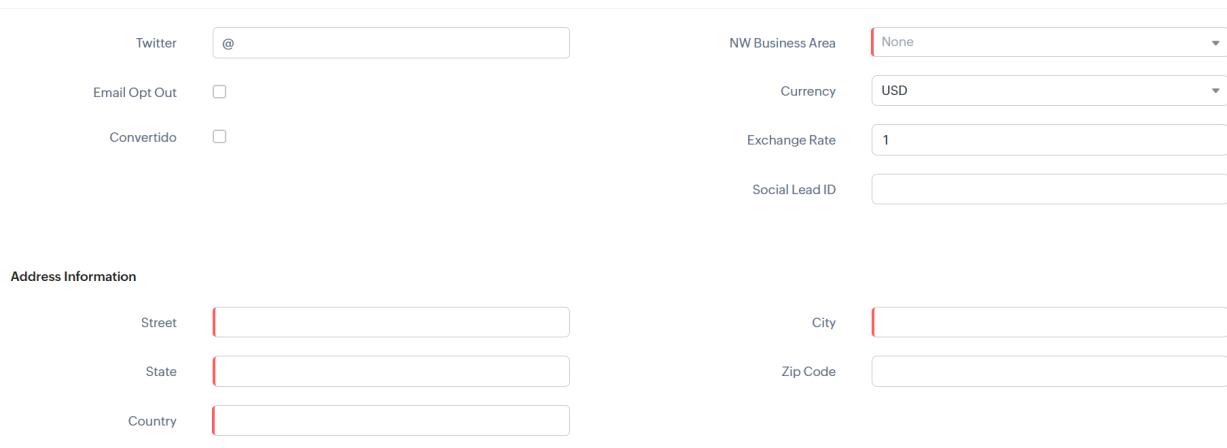The image size is (1227, 448).
Task: Tick the Email Opt Out checkbox
Action: (220, 91)
